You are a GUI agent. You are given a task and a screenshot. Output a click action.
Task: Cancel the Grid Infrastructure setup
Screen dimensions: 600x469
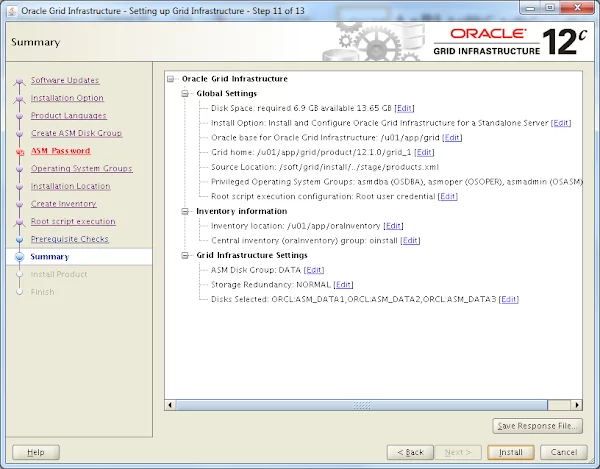pyautogui.click(x=564, y=452)
